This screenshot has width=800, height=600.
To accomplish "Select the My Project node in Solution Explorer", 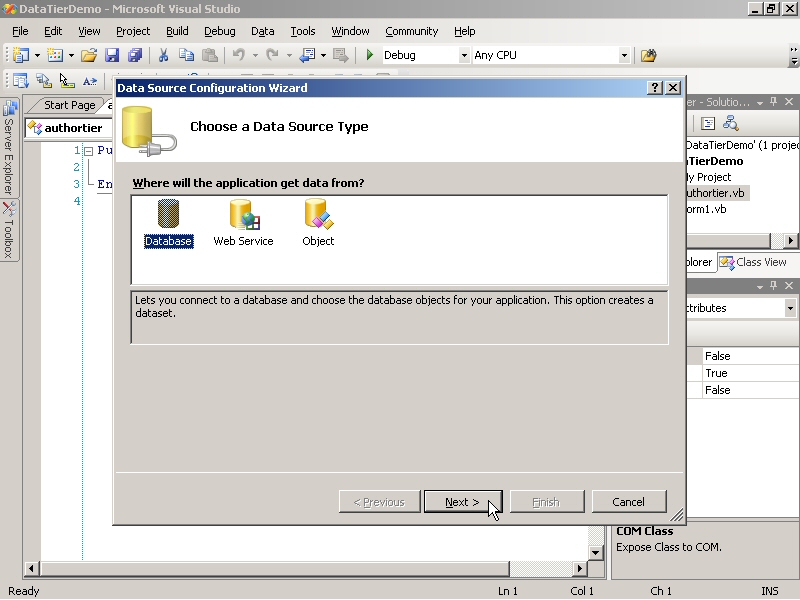I will (x=708, y=177).
